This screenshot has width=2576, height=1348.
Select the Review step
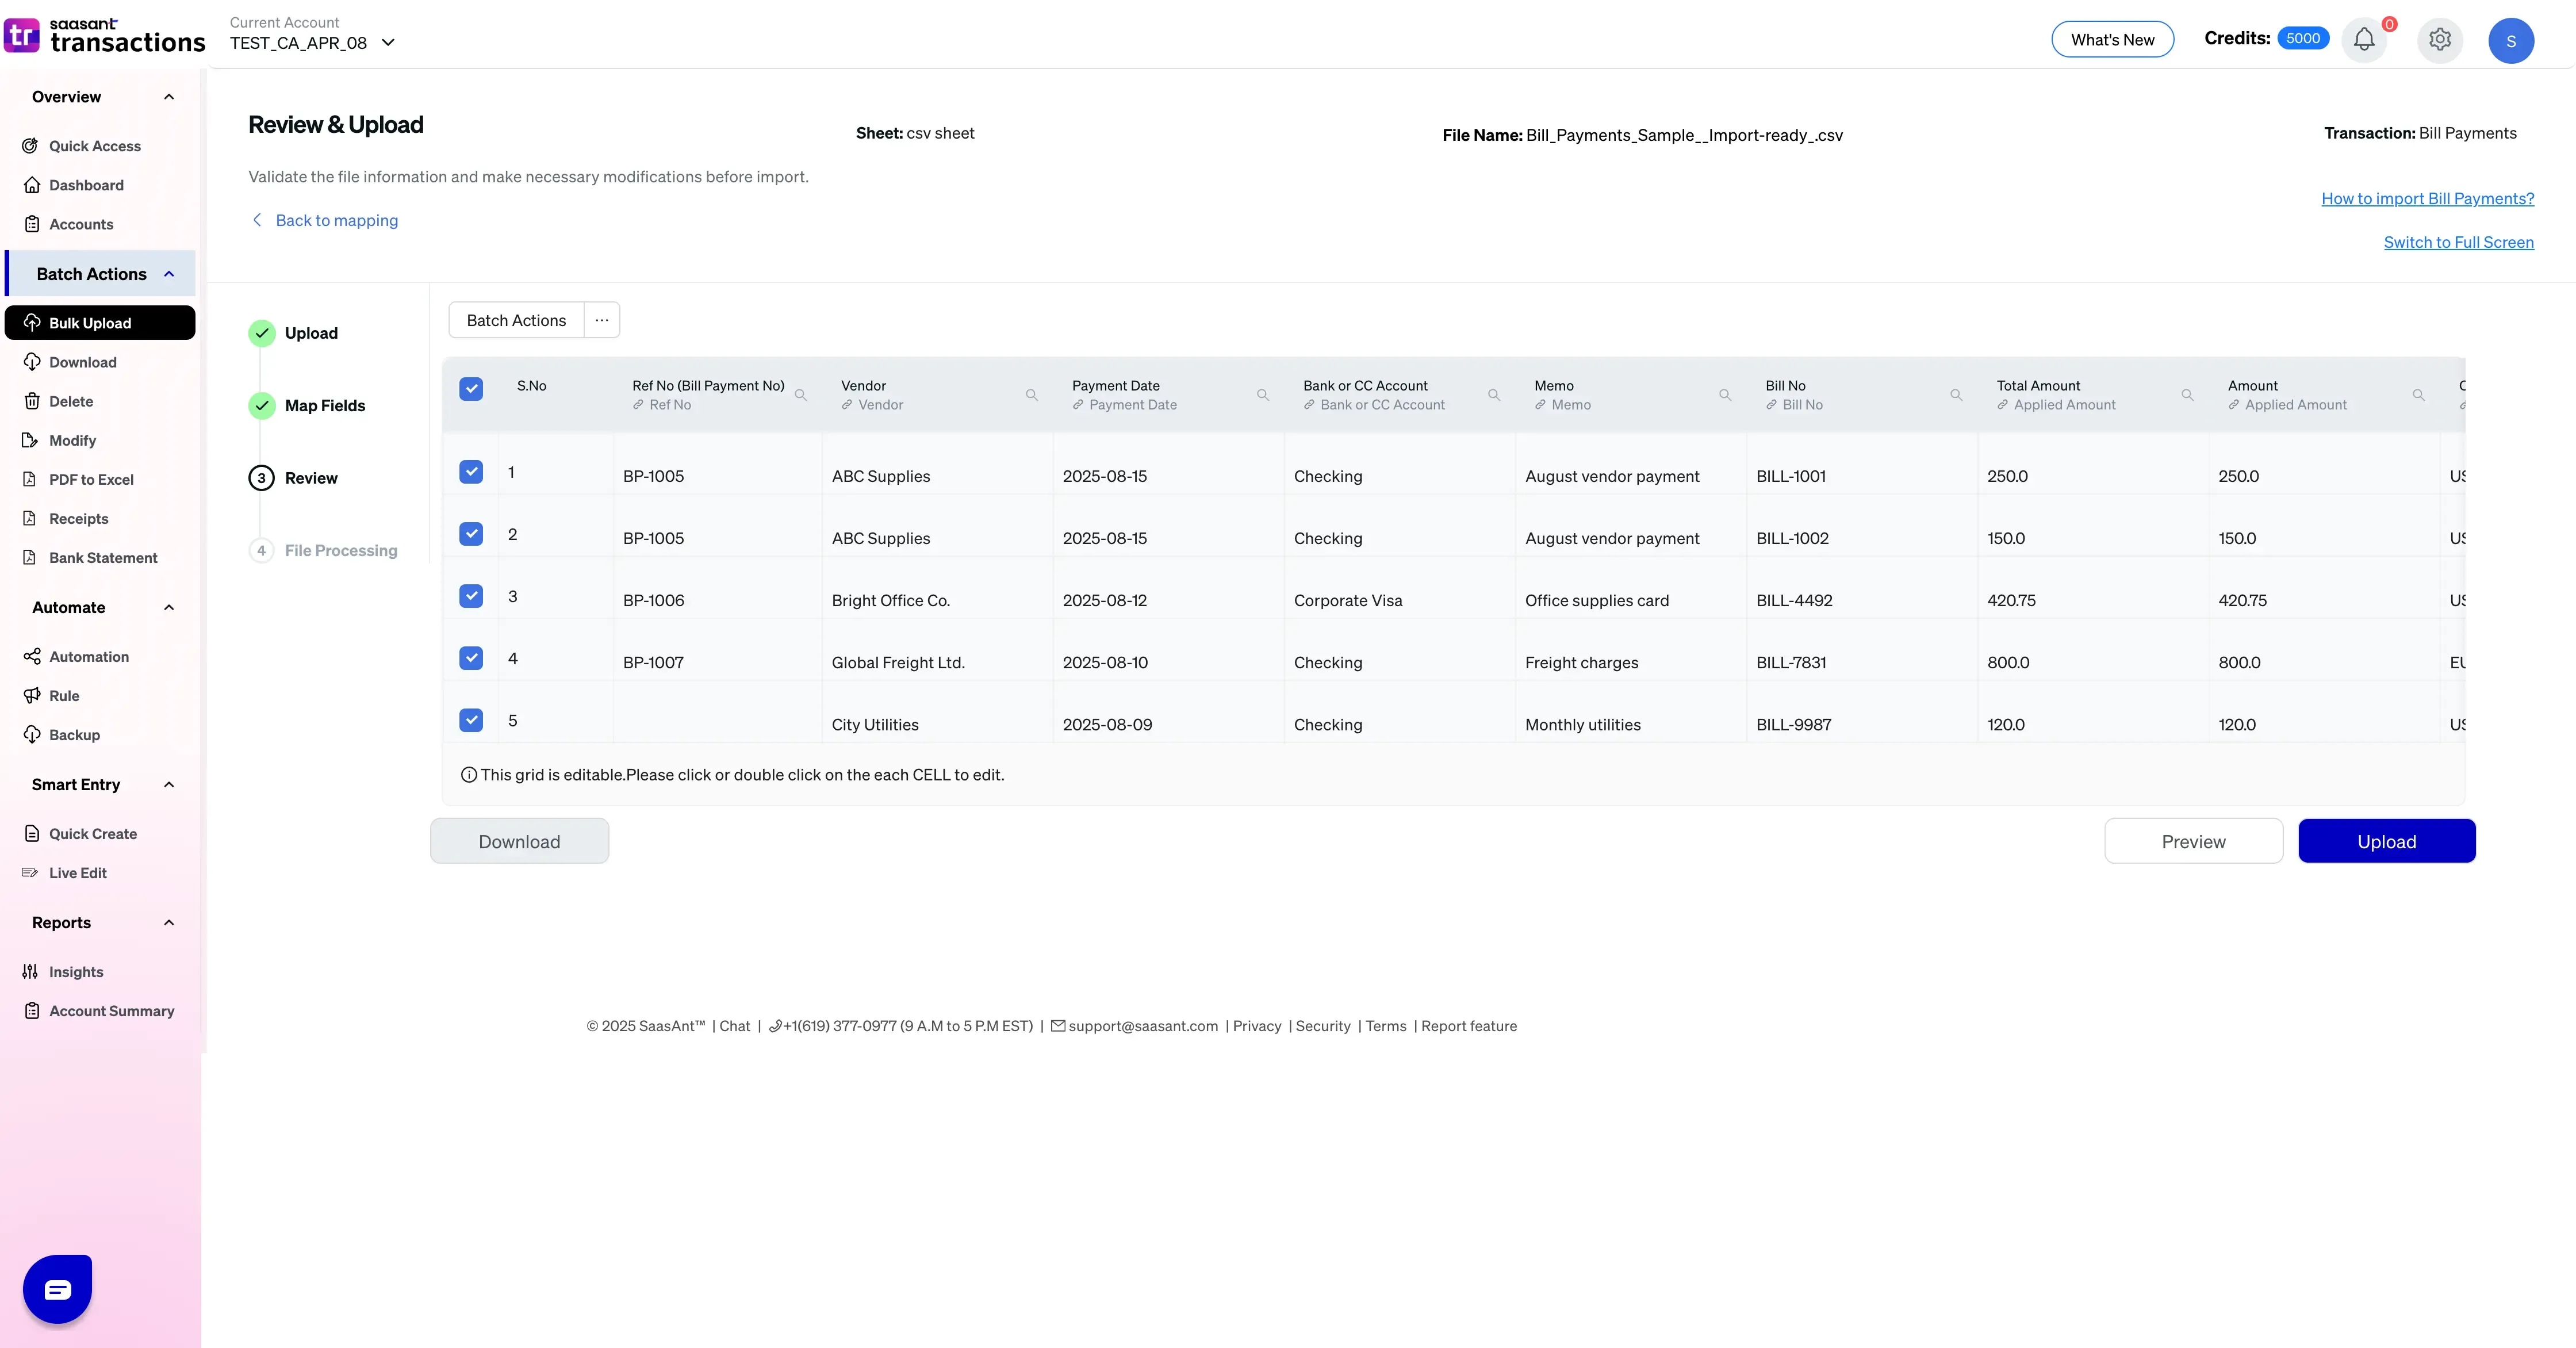coord(294,478)
